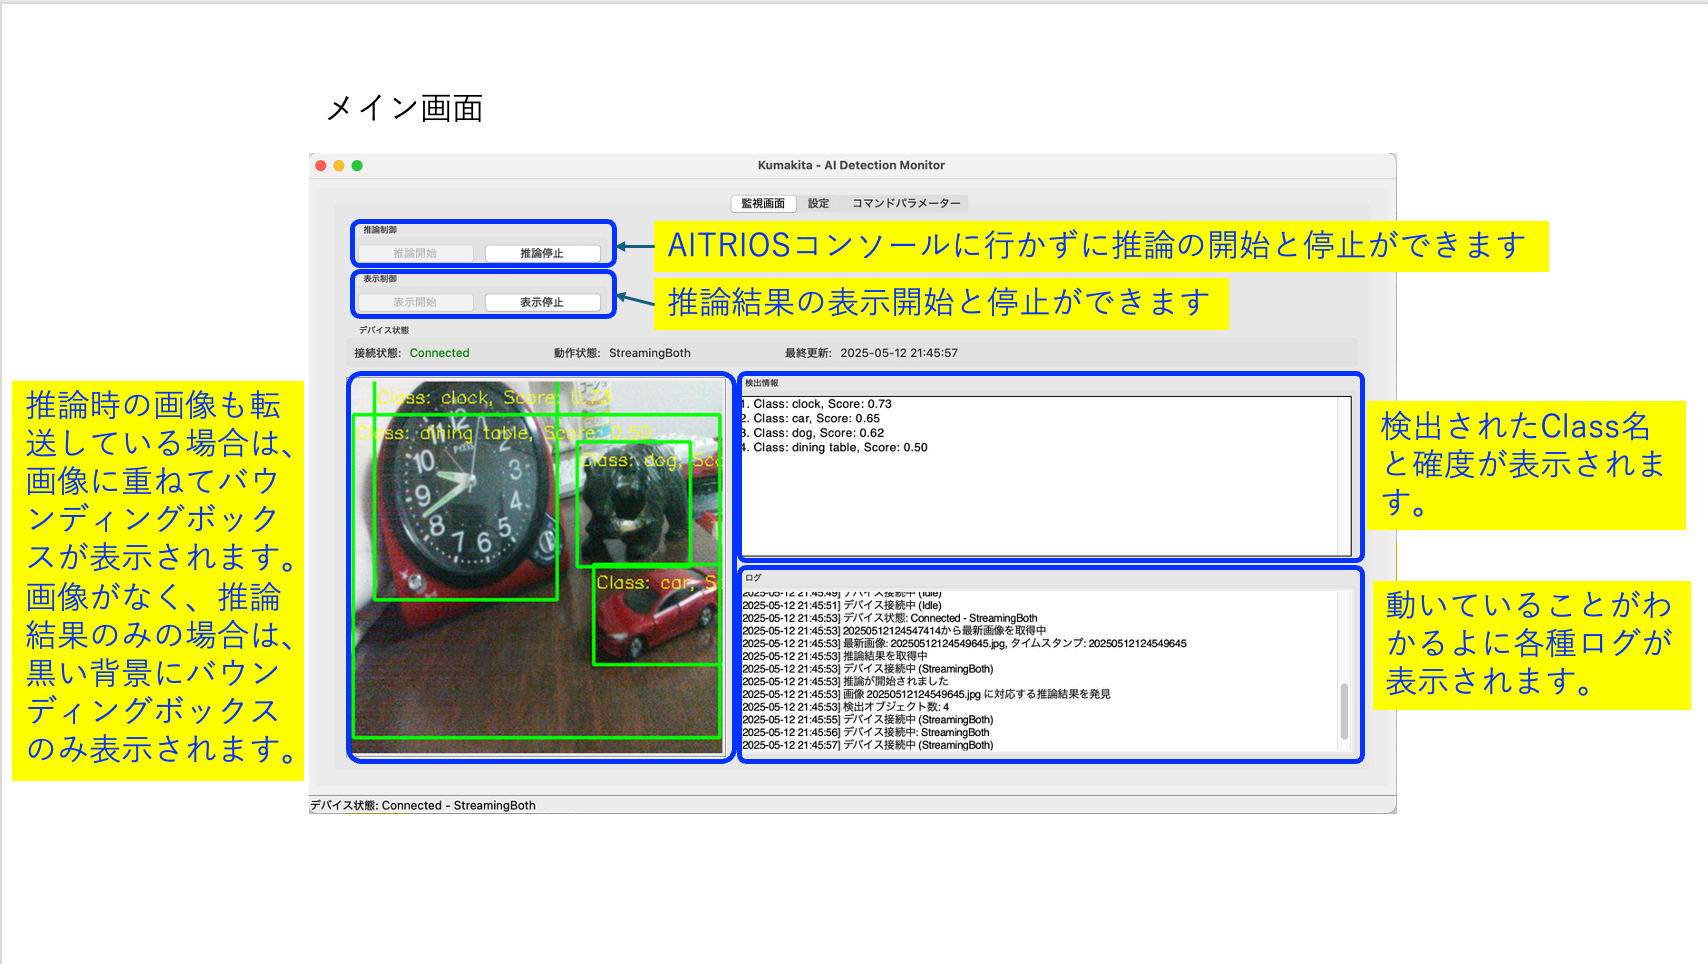Click the 推論開始 button
Screen dimensions: 1708x964
pyautogui.click(x=415, y=254)
